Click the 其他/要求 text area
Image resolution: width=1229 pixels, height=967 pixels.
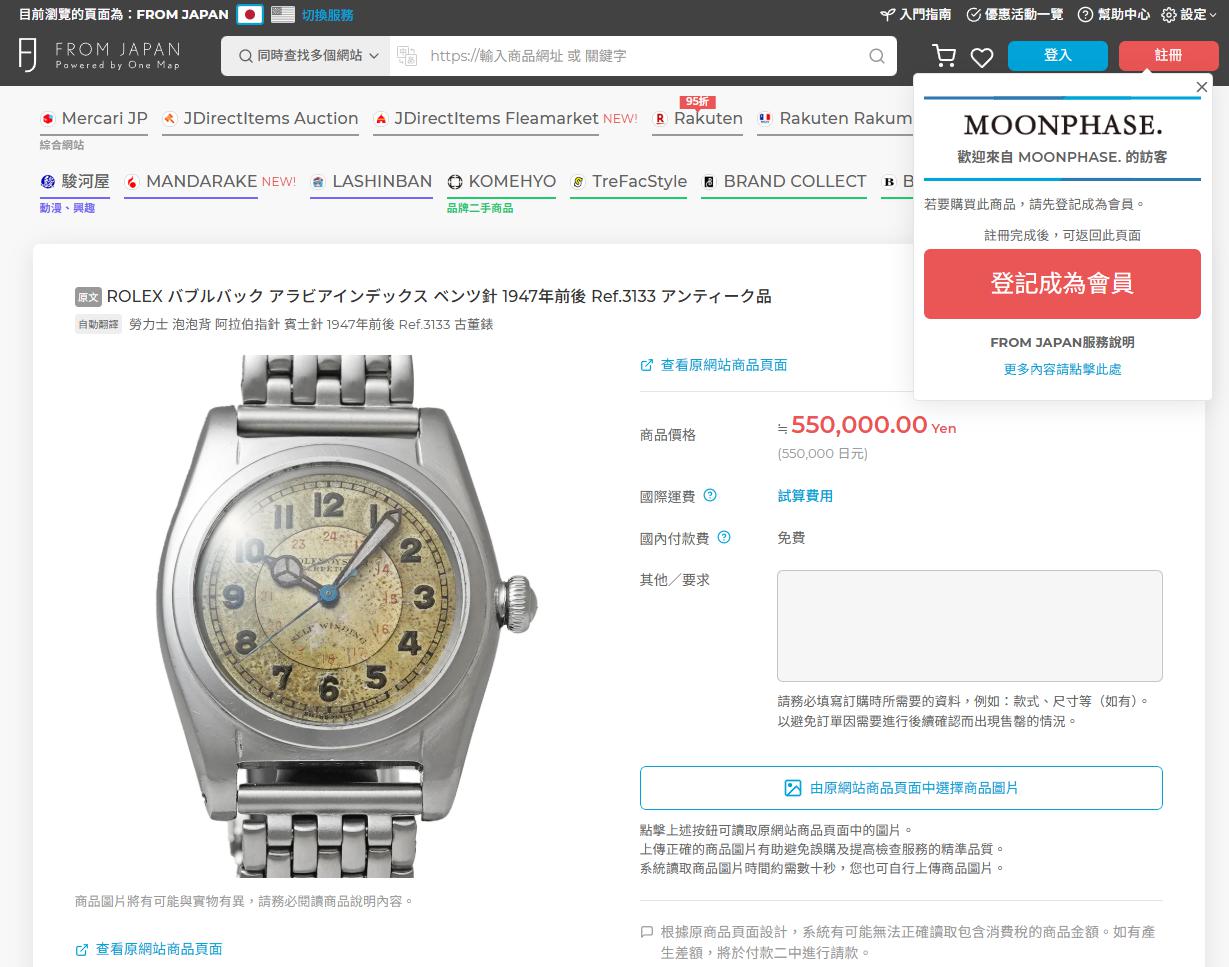point(970,626)
